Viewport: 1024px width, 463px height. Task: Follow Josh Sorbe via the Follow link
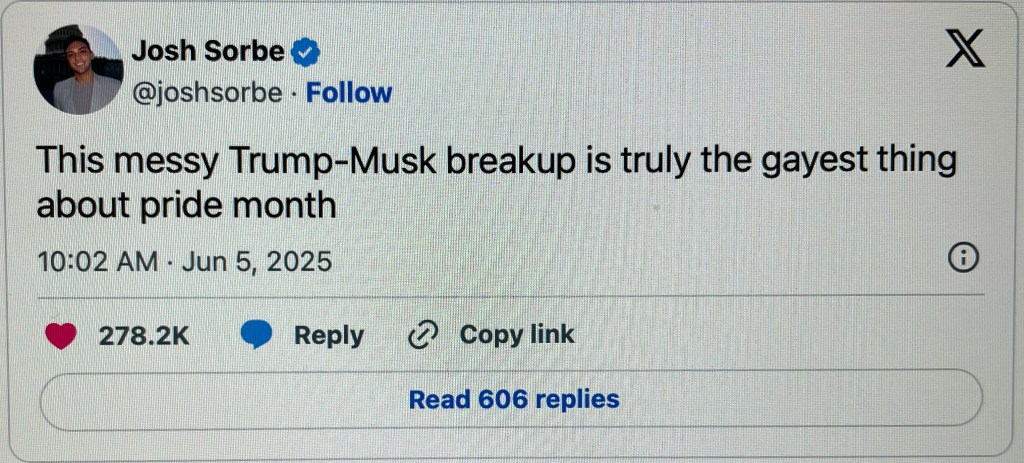click(349, 93)
